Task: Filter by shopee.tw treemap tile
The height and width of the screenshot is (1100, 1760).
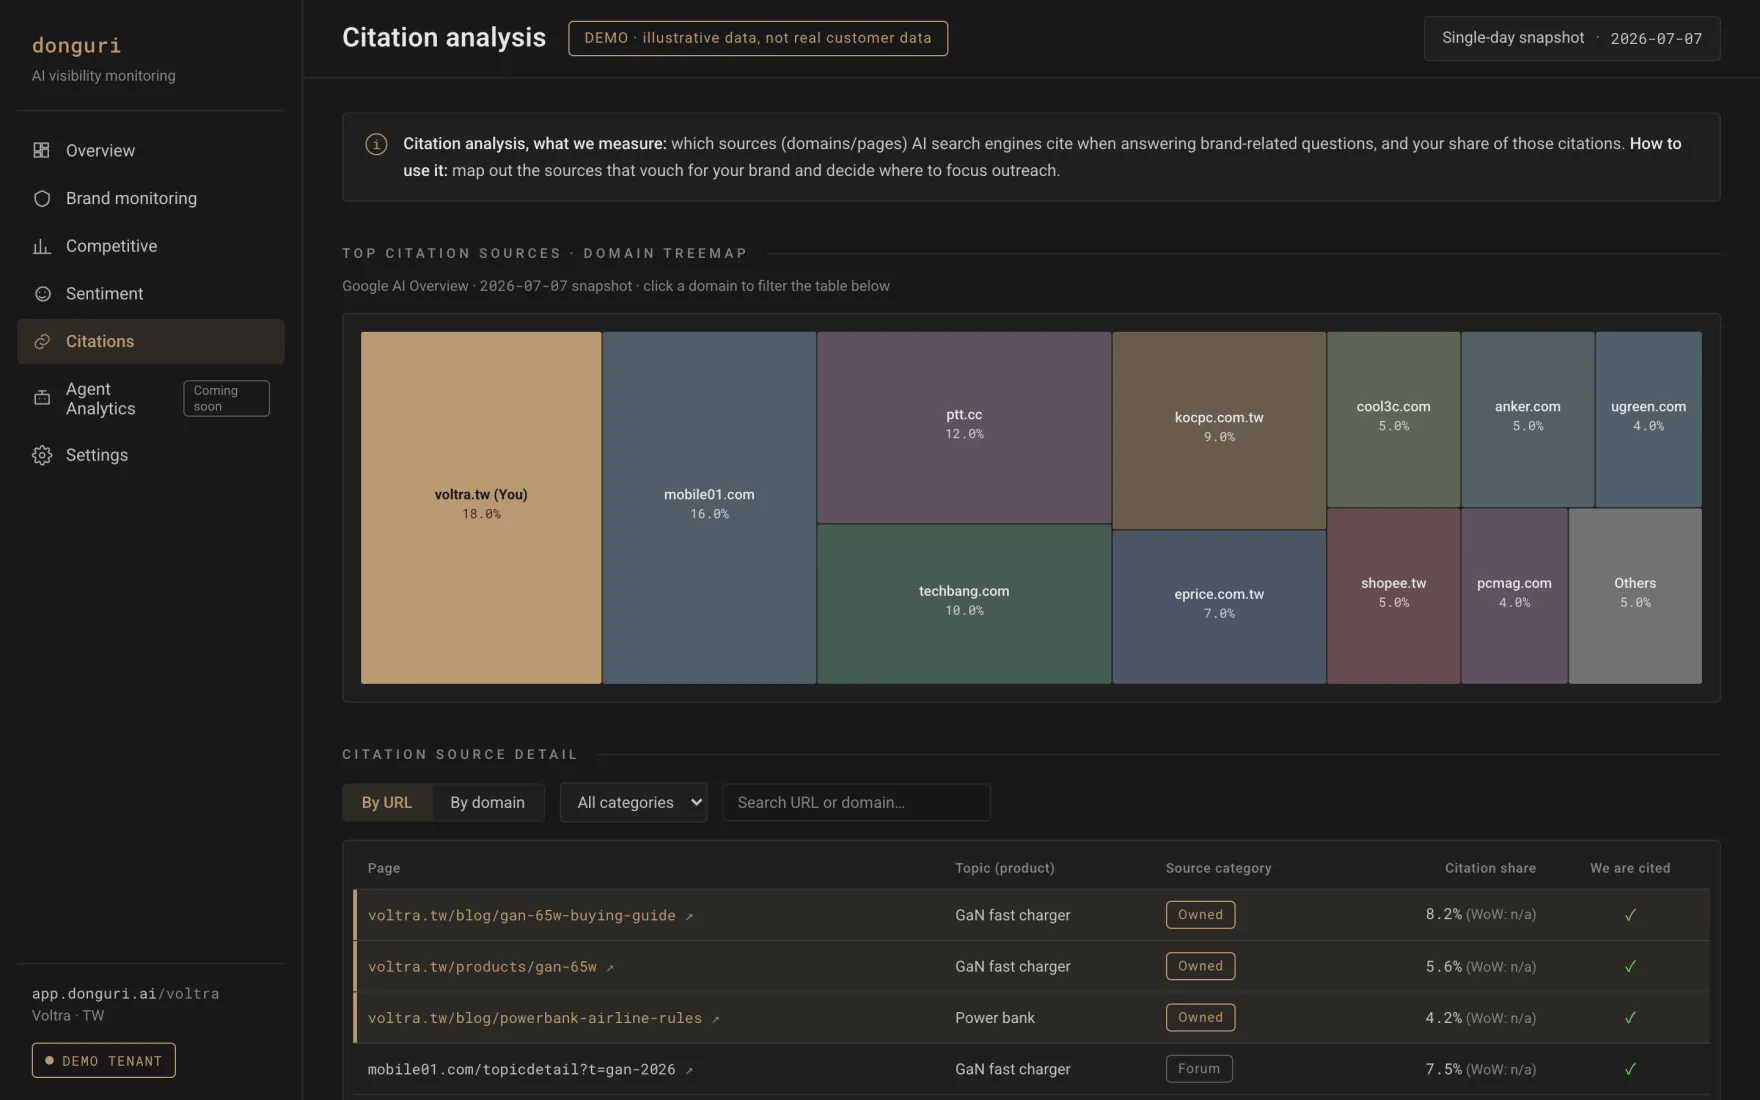Action: point(1393,596)
